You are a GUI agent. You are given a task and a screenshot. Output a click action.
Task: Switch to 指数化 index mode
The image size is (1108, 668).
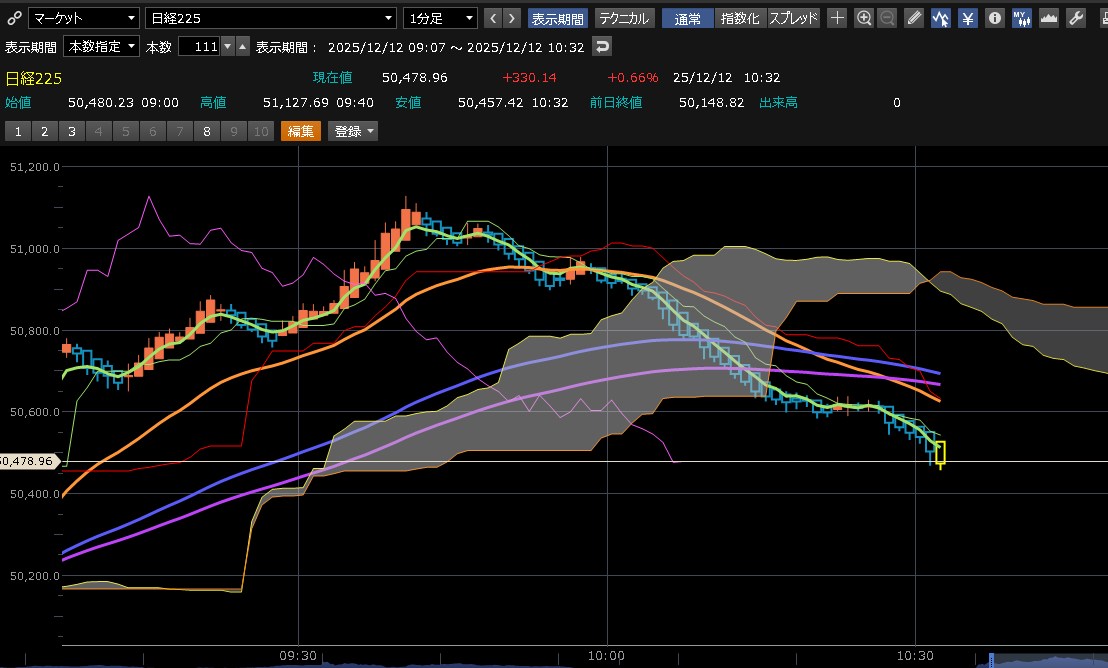(740, 18)
